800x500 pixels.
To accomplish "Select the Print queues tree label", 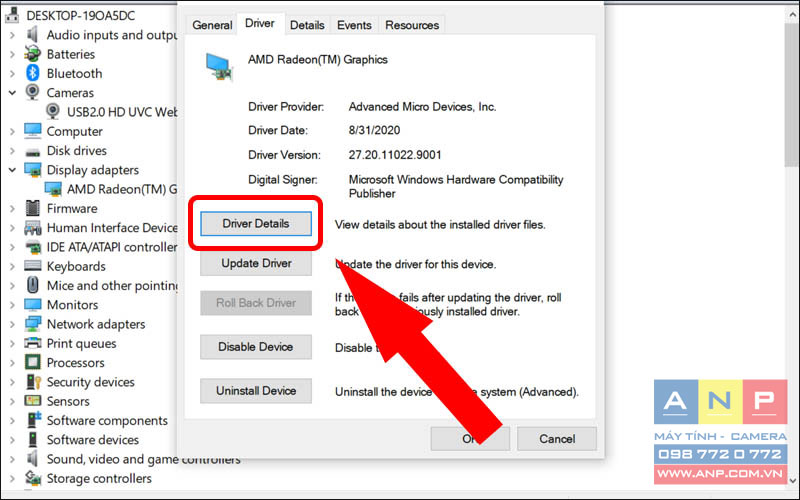I will coord(81,343).
